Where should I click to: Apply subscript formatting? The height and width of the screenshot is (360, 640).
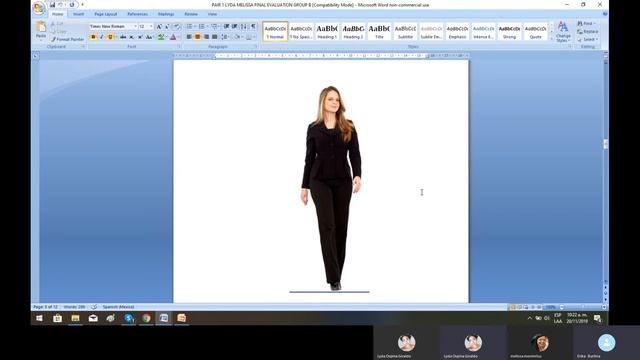(x=131, y=37)
